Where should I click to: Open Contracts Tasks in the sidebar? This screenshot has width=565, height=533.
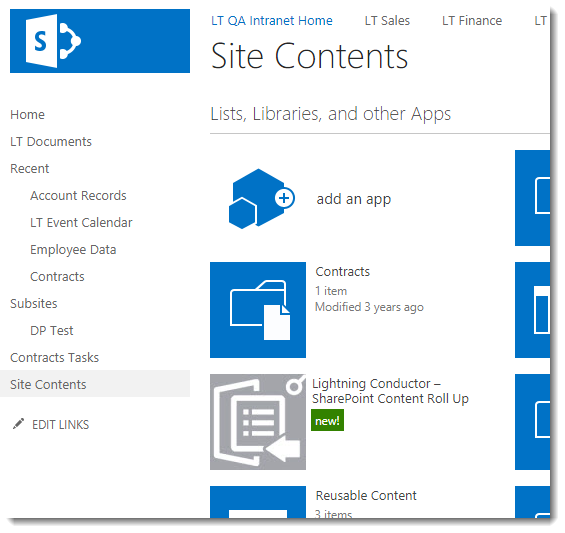[x=54, y=357]
